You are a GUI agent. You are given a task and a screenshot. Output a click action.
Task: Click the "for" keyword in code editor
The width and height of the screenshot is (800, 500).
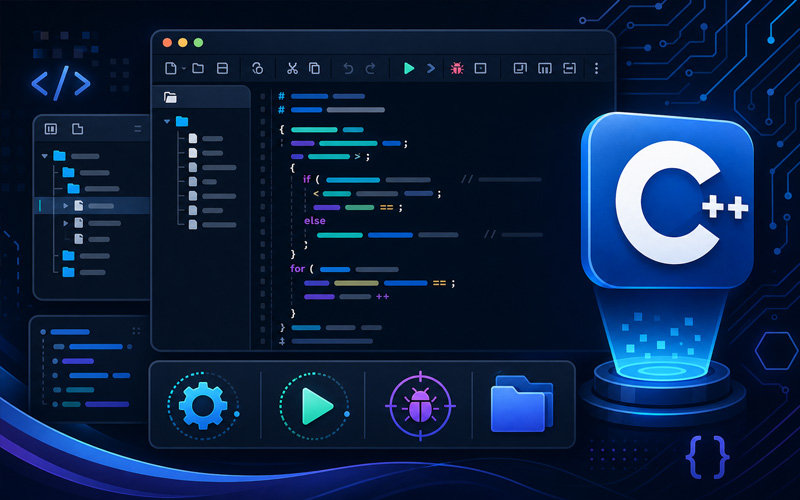[x=297, y=268]
